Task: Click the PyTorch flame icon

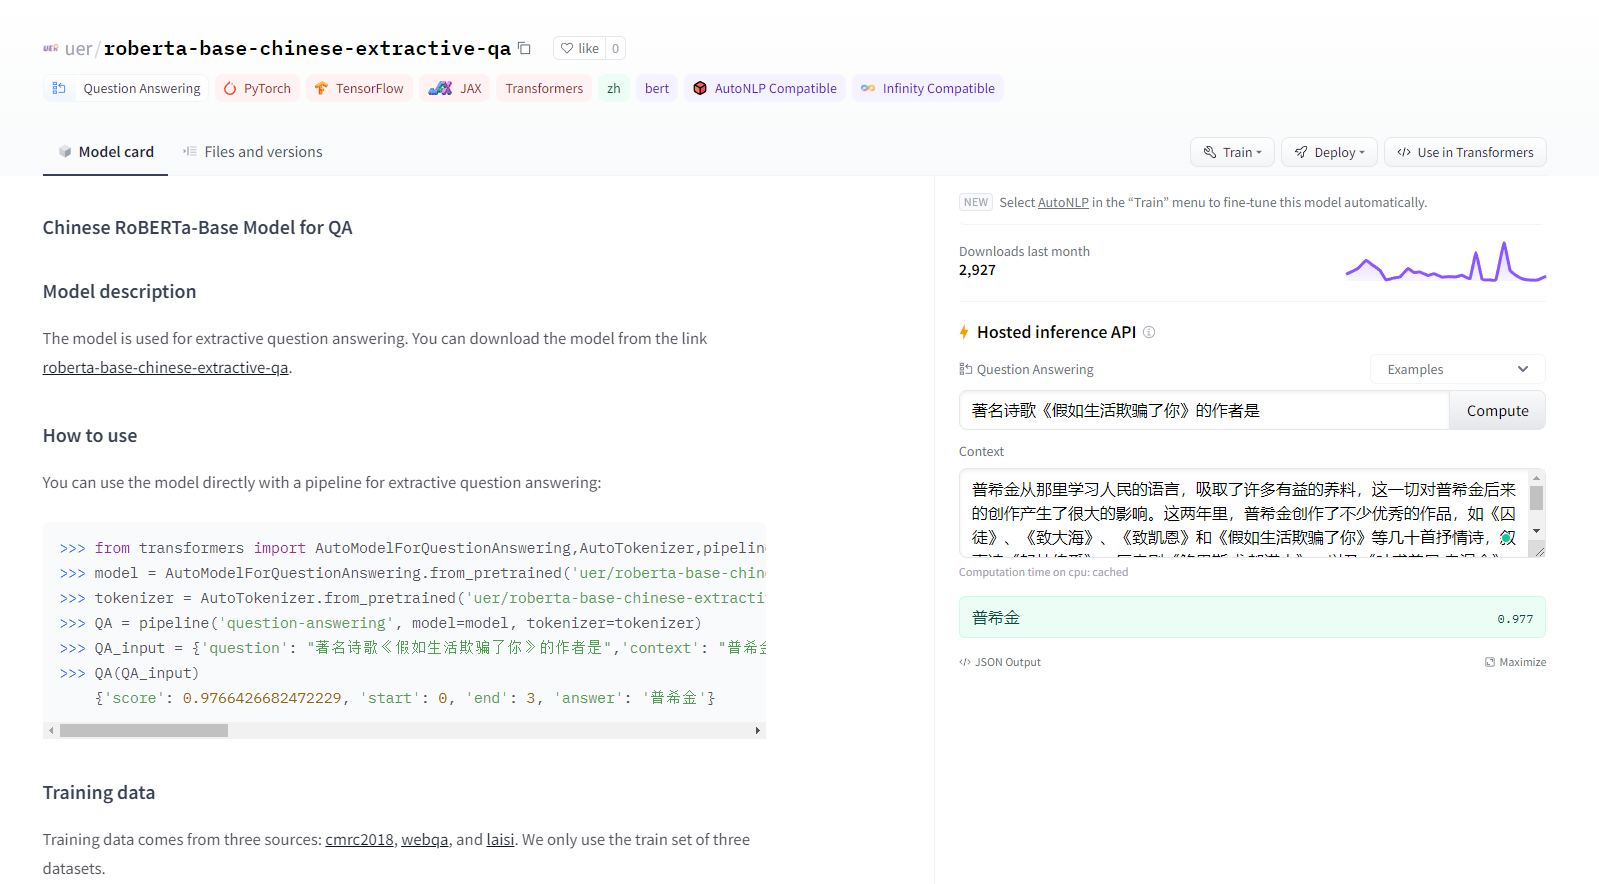Action: pos(230,88)
